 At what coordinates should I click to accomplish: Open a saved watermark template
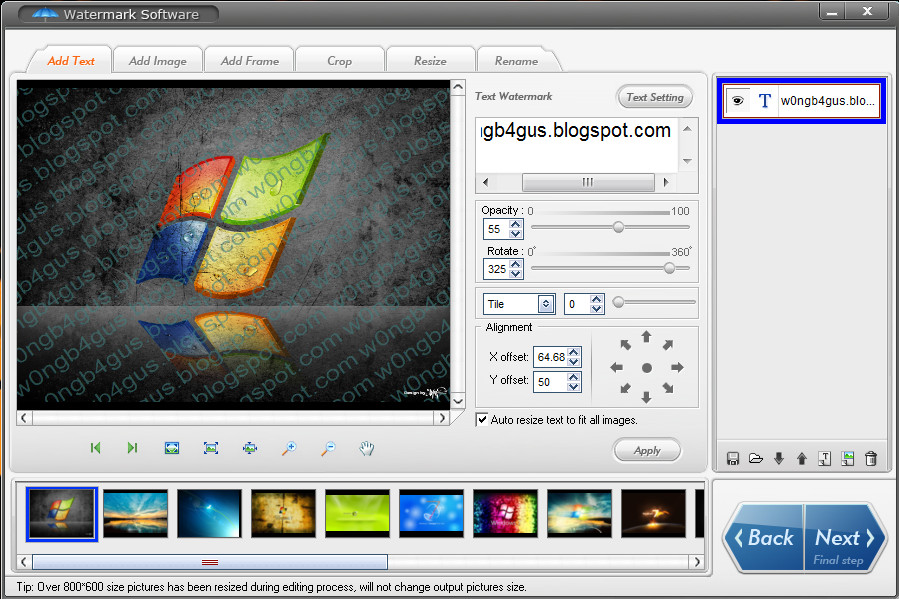point(756,458)
